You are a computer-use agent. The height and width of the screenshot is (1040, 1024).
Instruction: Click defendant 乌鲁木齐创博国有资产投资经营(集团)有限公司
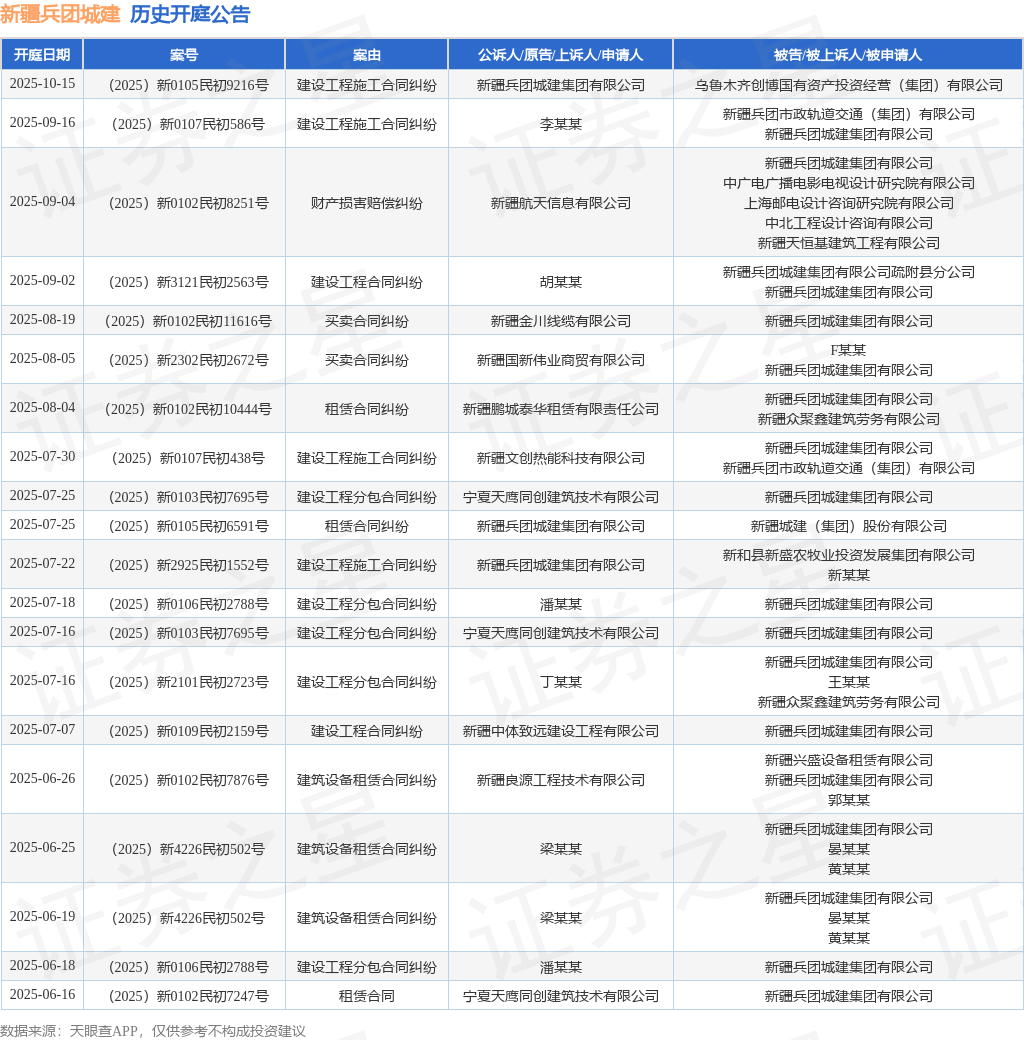pos(848,85)
